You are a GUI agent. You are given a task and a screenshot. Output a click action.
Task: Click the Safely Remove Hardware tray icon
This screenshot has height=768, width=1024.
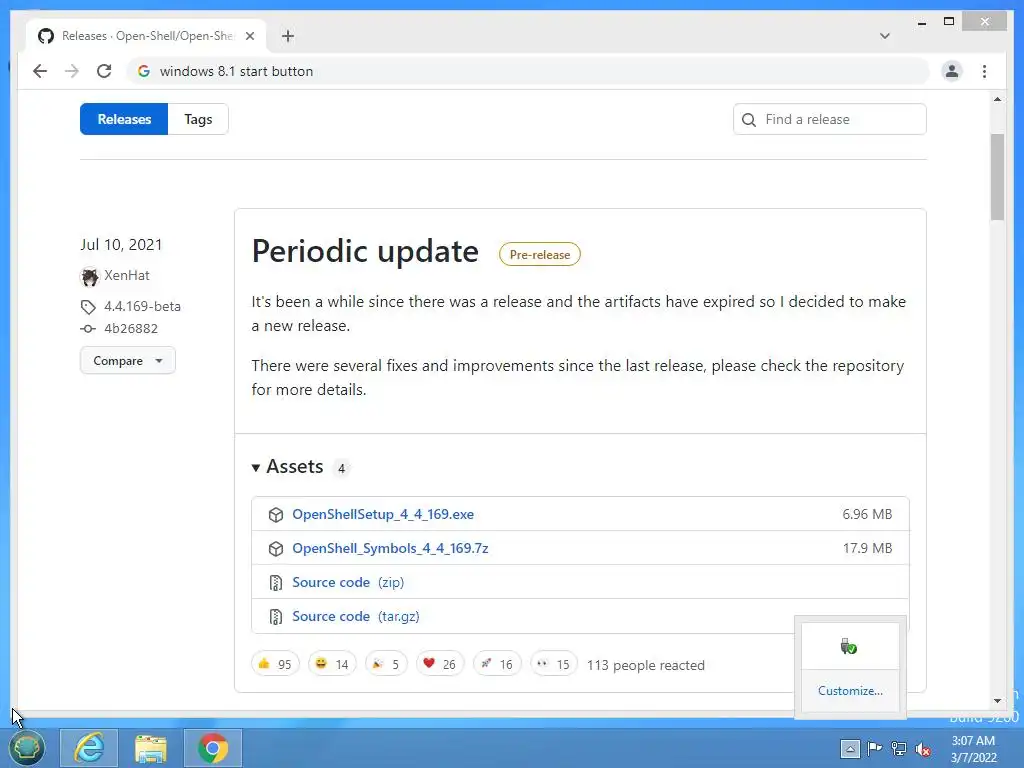coord(848,647)
